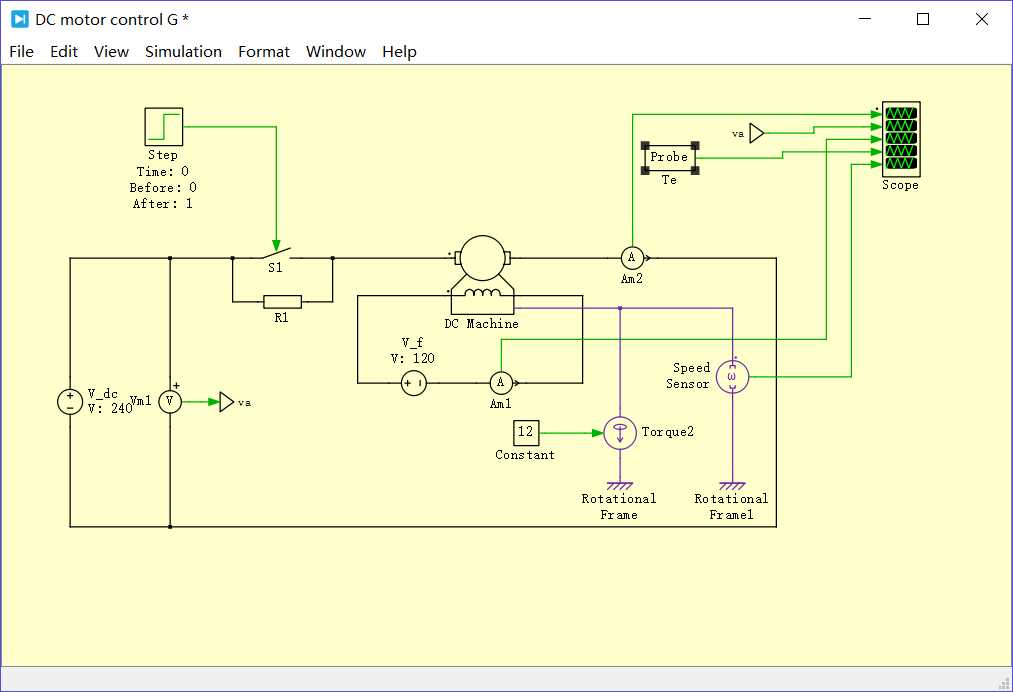The height and width of the screenshot is (692, 1013).
Task: Click the 'Vm1' label text
Action: click(141, 401)
